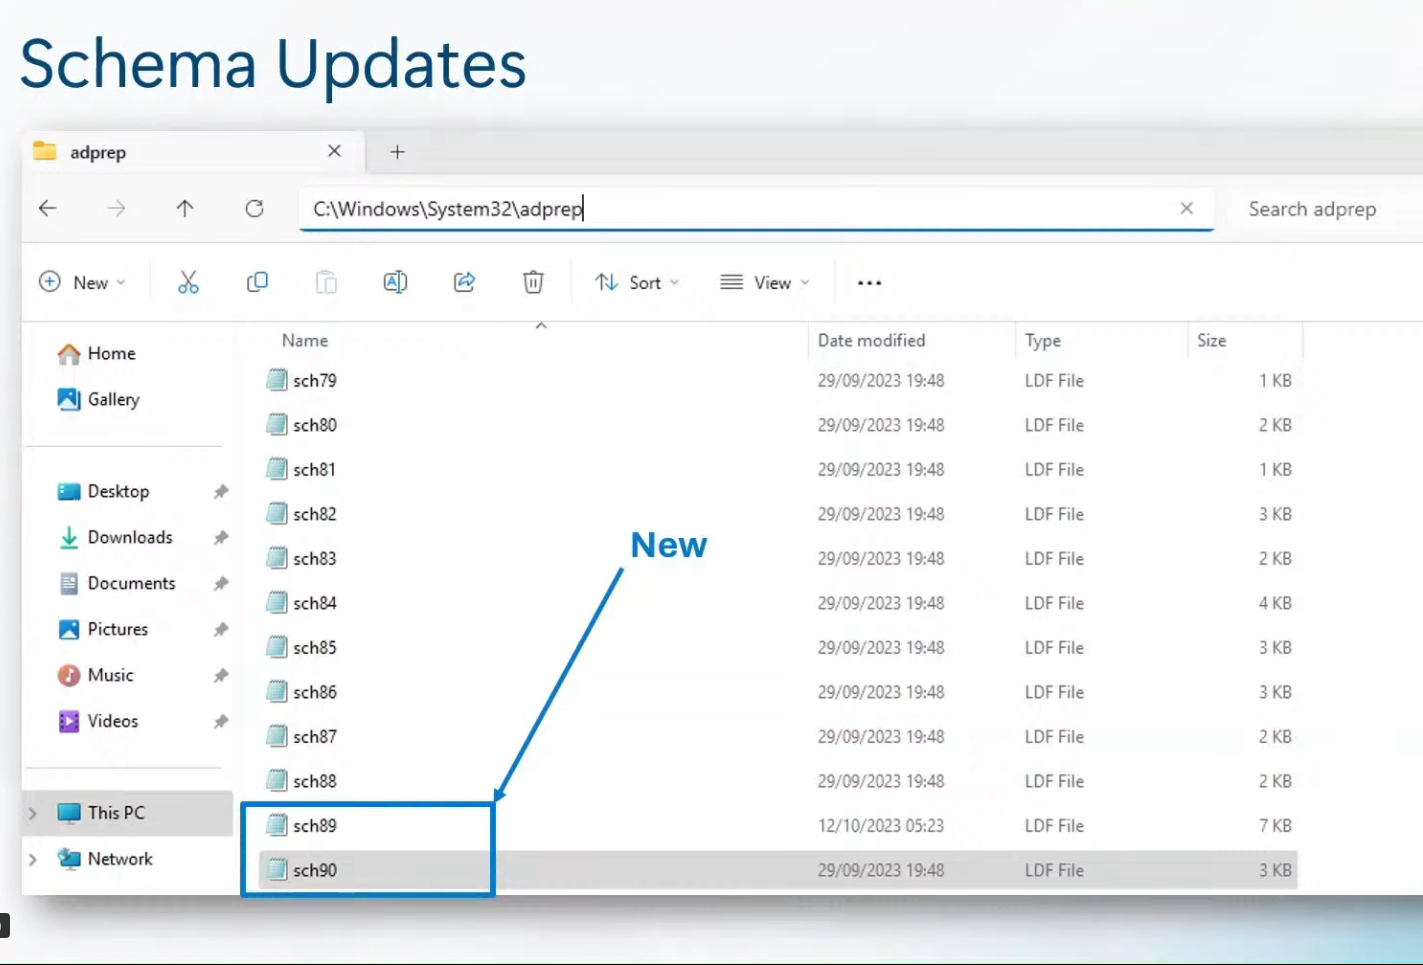Go back with the left arrow

pos(47,208)
